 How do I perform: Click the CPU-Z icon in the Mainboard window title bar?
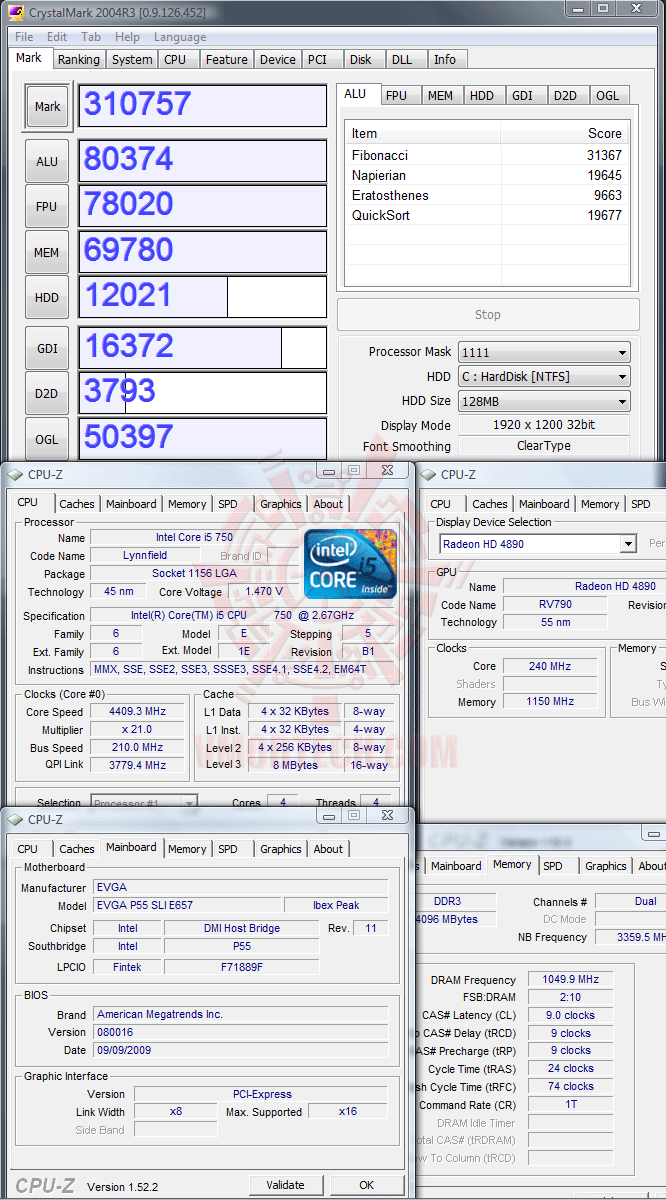pyautogui.click(x=15, y=819)
